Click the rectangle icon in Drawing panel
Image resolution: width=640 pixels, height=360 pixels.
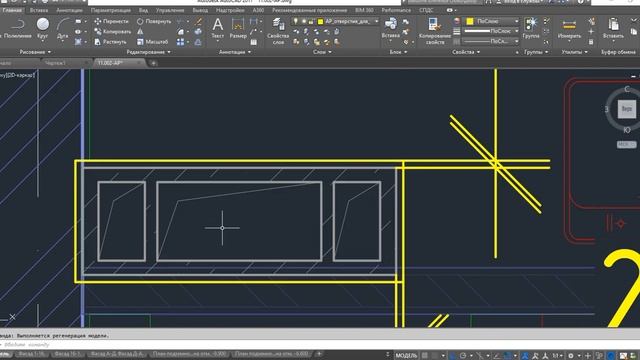78,21
